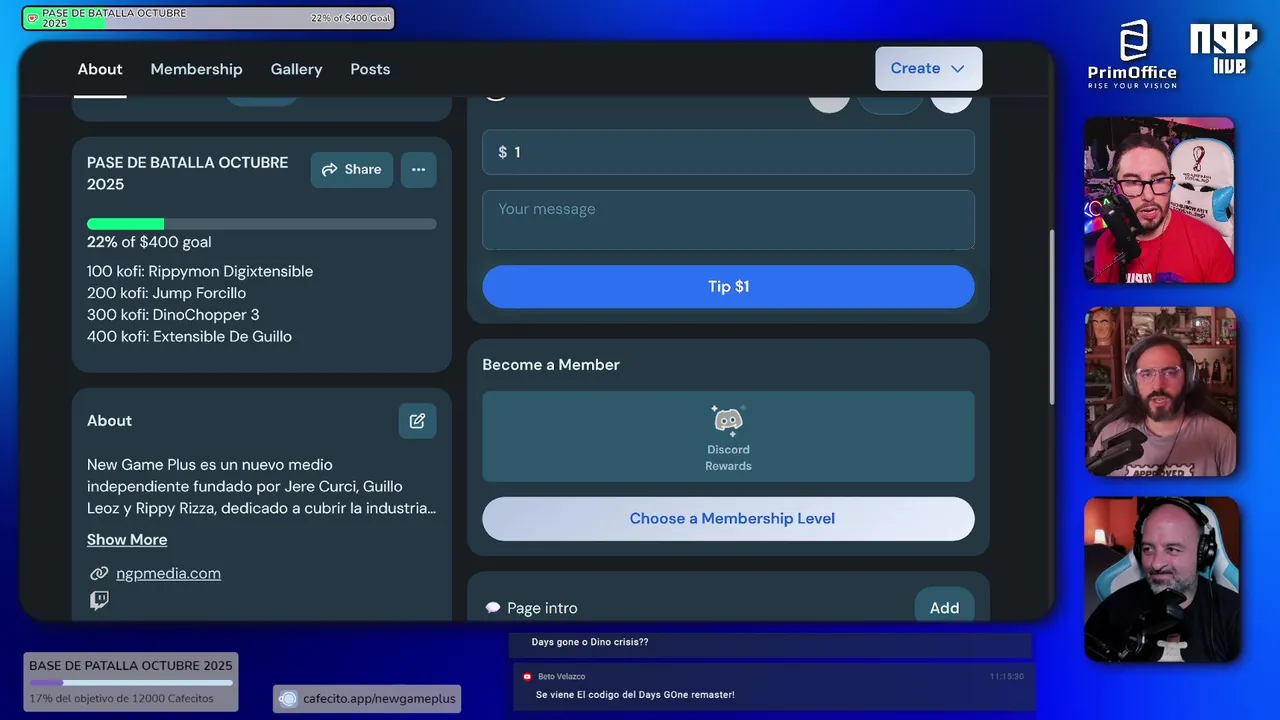Image resolution: width=1280 pixels, height=720 pixels.
Task: Open the Gallery tab
Action: pos(296,69)
